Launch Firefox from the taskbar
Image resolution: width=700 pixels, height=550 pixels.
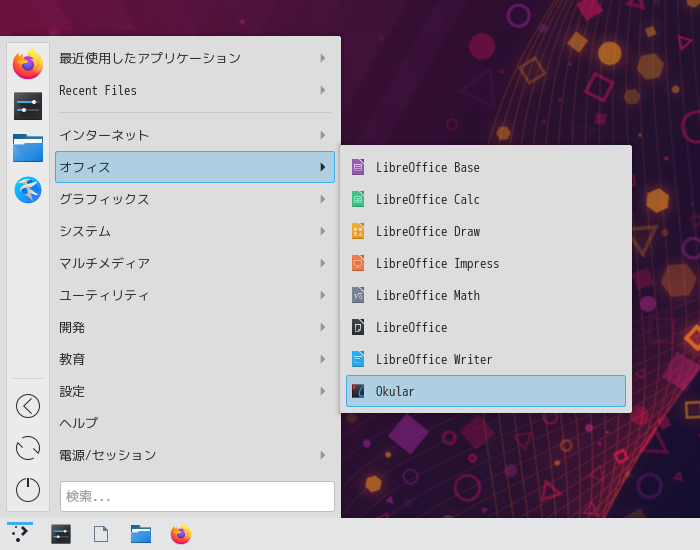click(x=181, y=534)
